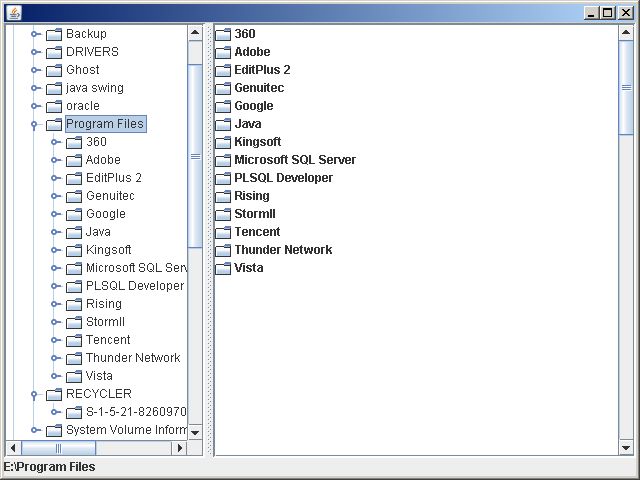The width and height of the screenshot is (640, 480).
Task: Minimize the window
Action: coord(591,13)
